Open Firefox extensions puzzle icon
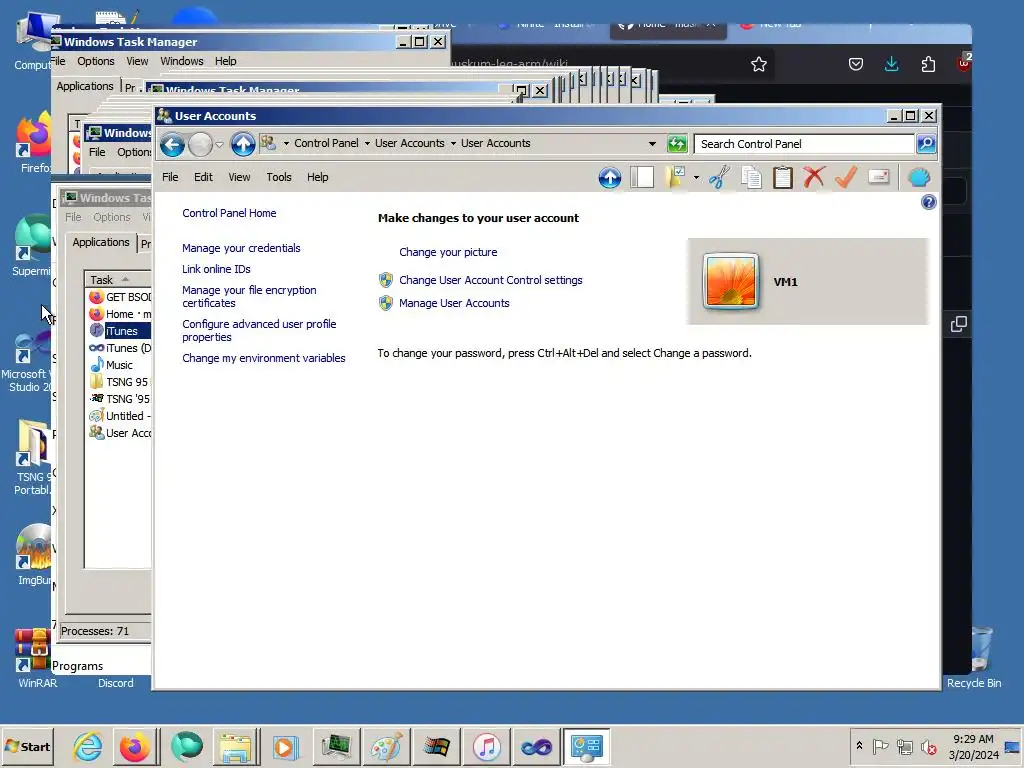 928,64
